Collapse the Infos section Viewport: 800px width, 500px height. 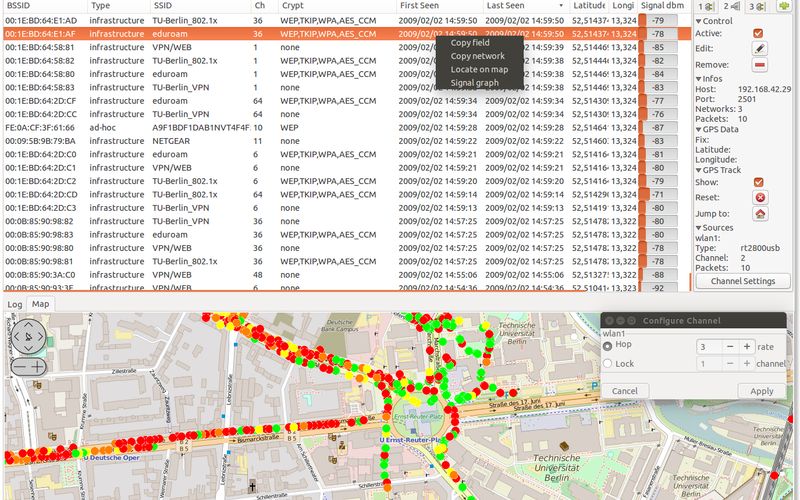tap(698, 79)
